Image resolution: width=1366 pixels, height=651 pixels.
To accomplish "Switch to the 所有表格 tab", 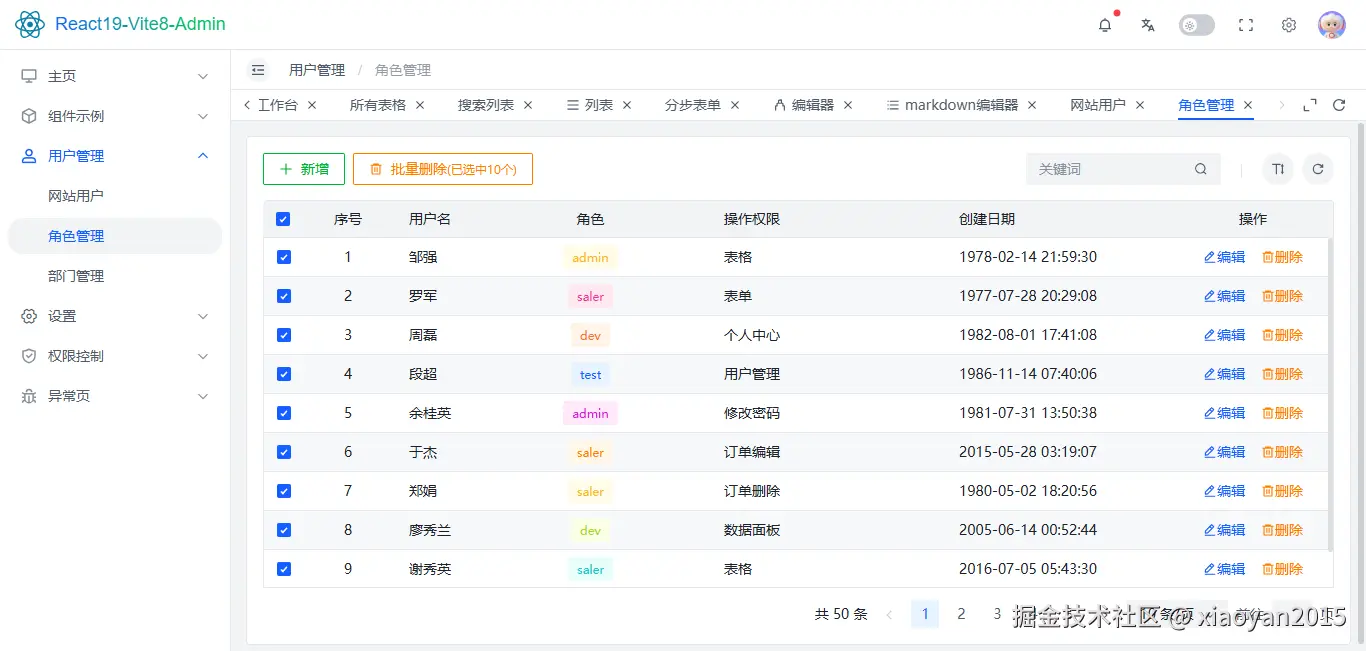I will tap(378, 105).
